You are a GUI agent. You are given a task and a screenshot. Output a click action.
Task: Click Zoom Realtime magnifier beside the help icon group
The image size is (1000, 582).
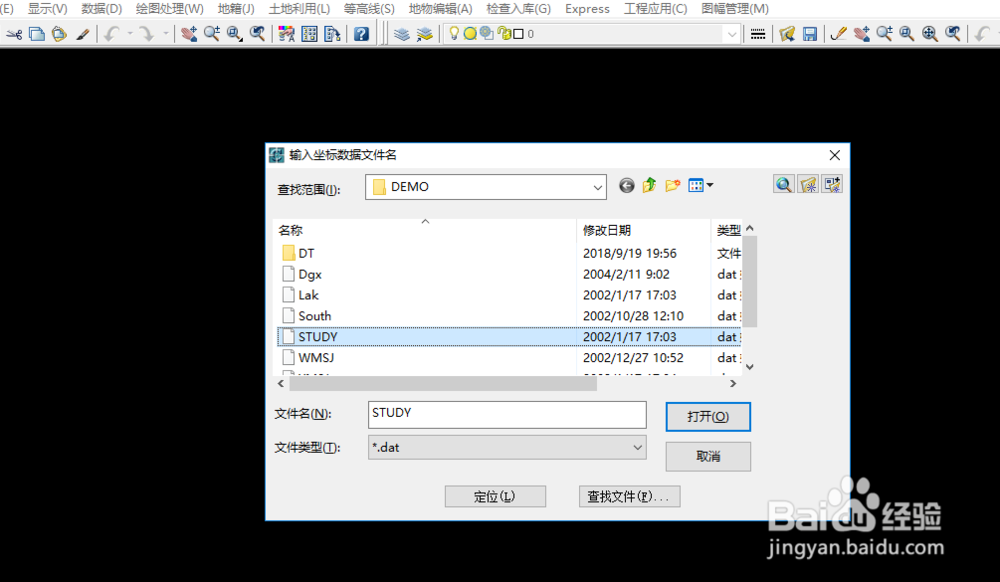coord(212,34)
